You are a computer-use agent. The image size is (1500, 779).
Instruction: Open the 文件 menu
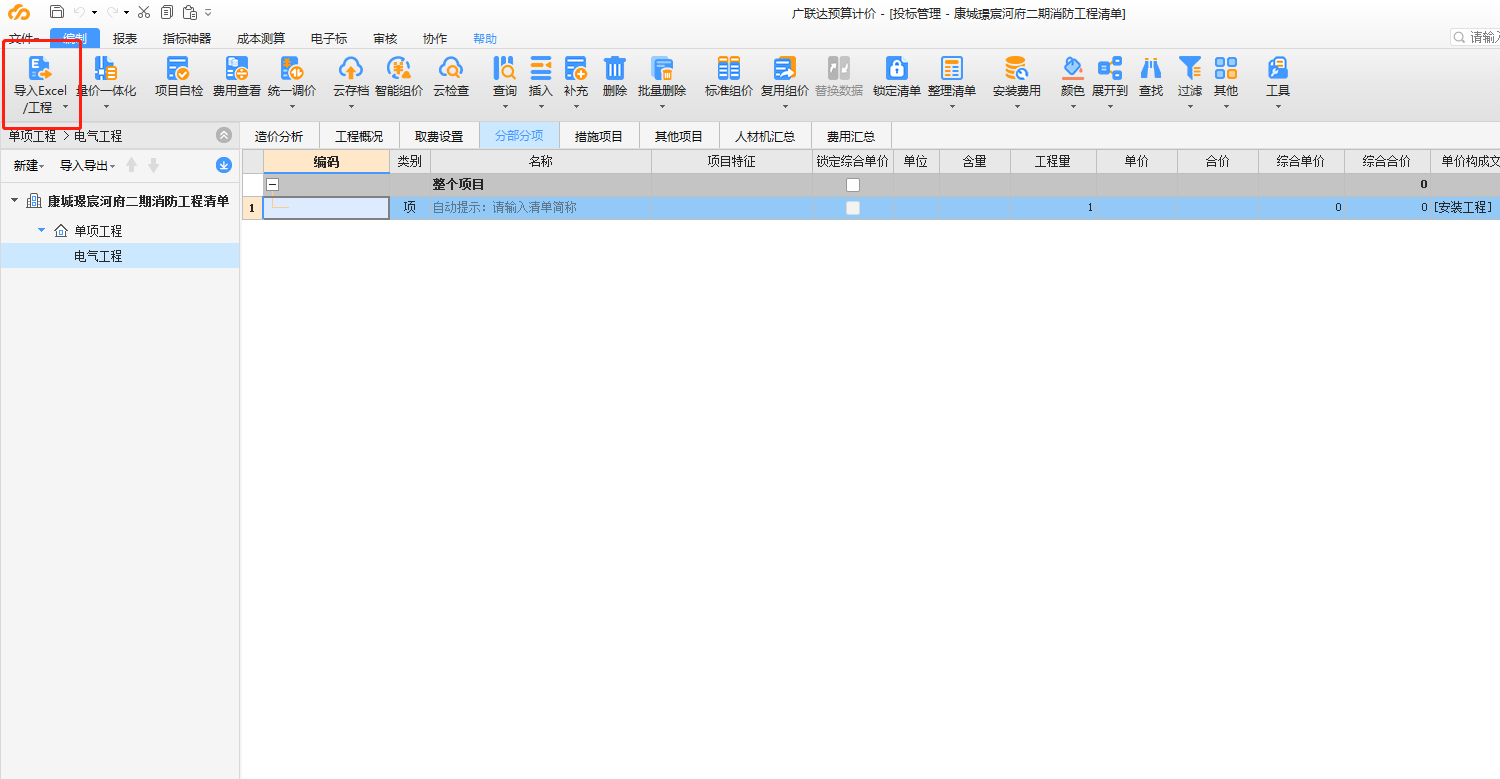click(x=23, y=39)
